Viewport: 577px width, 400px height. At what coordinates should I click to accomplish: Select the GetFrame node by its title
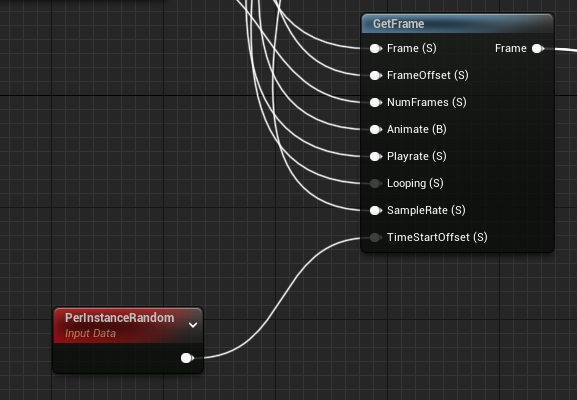coord(399,24)
